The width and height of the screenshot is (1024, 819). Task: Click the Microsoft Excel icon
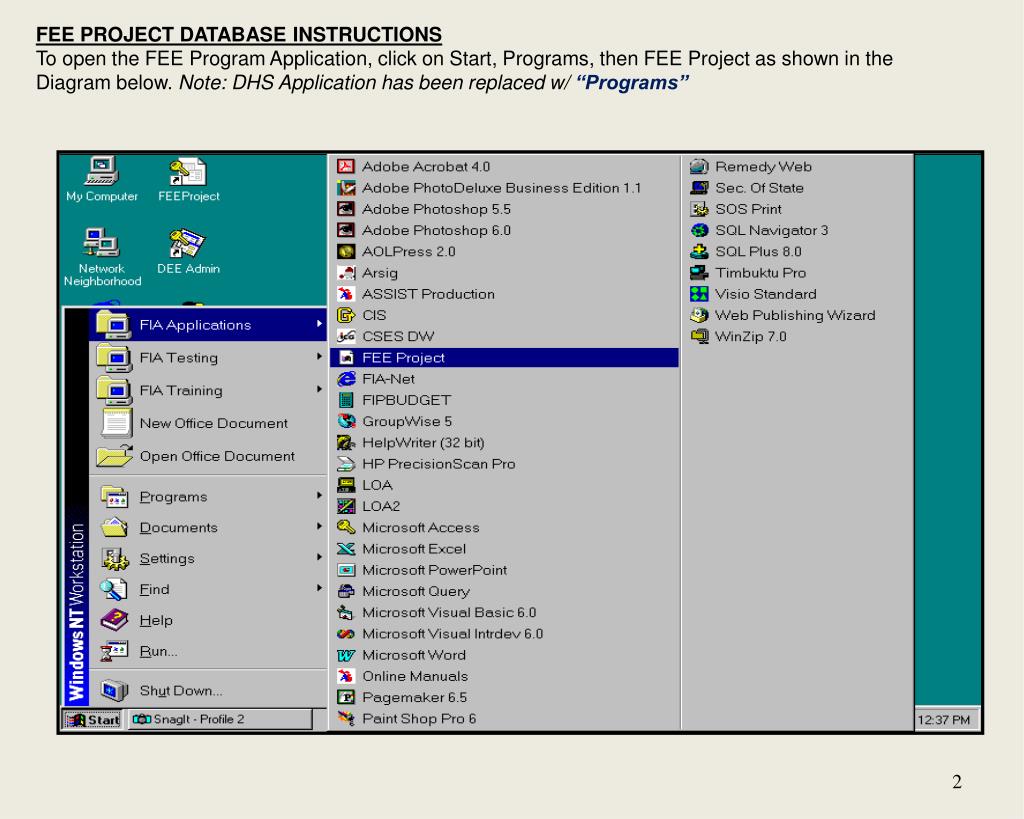[x=345, y=549]
